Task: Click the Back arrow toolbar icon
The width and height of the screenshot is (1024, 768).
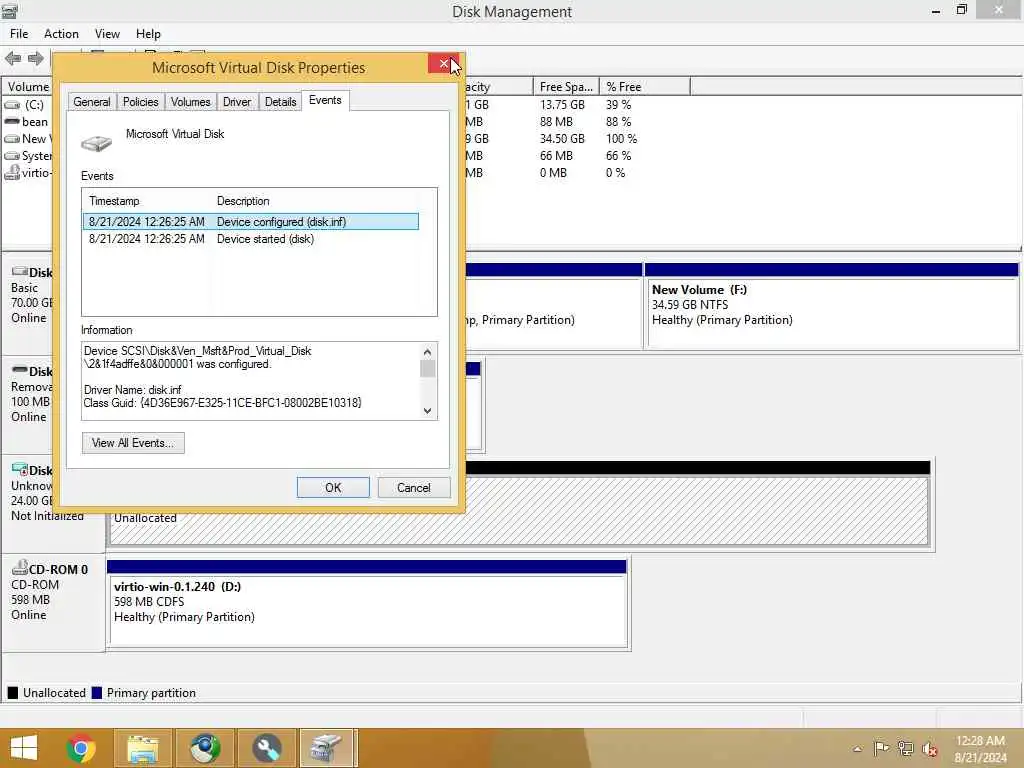Action: 13,59
